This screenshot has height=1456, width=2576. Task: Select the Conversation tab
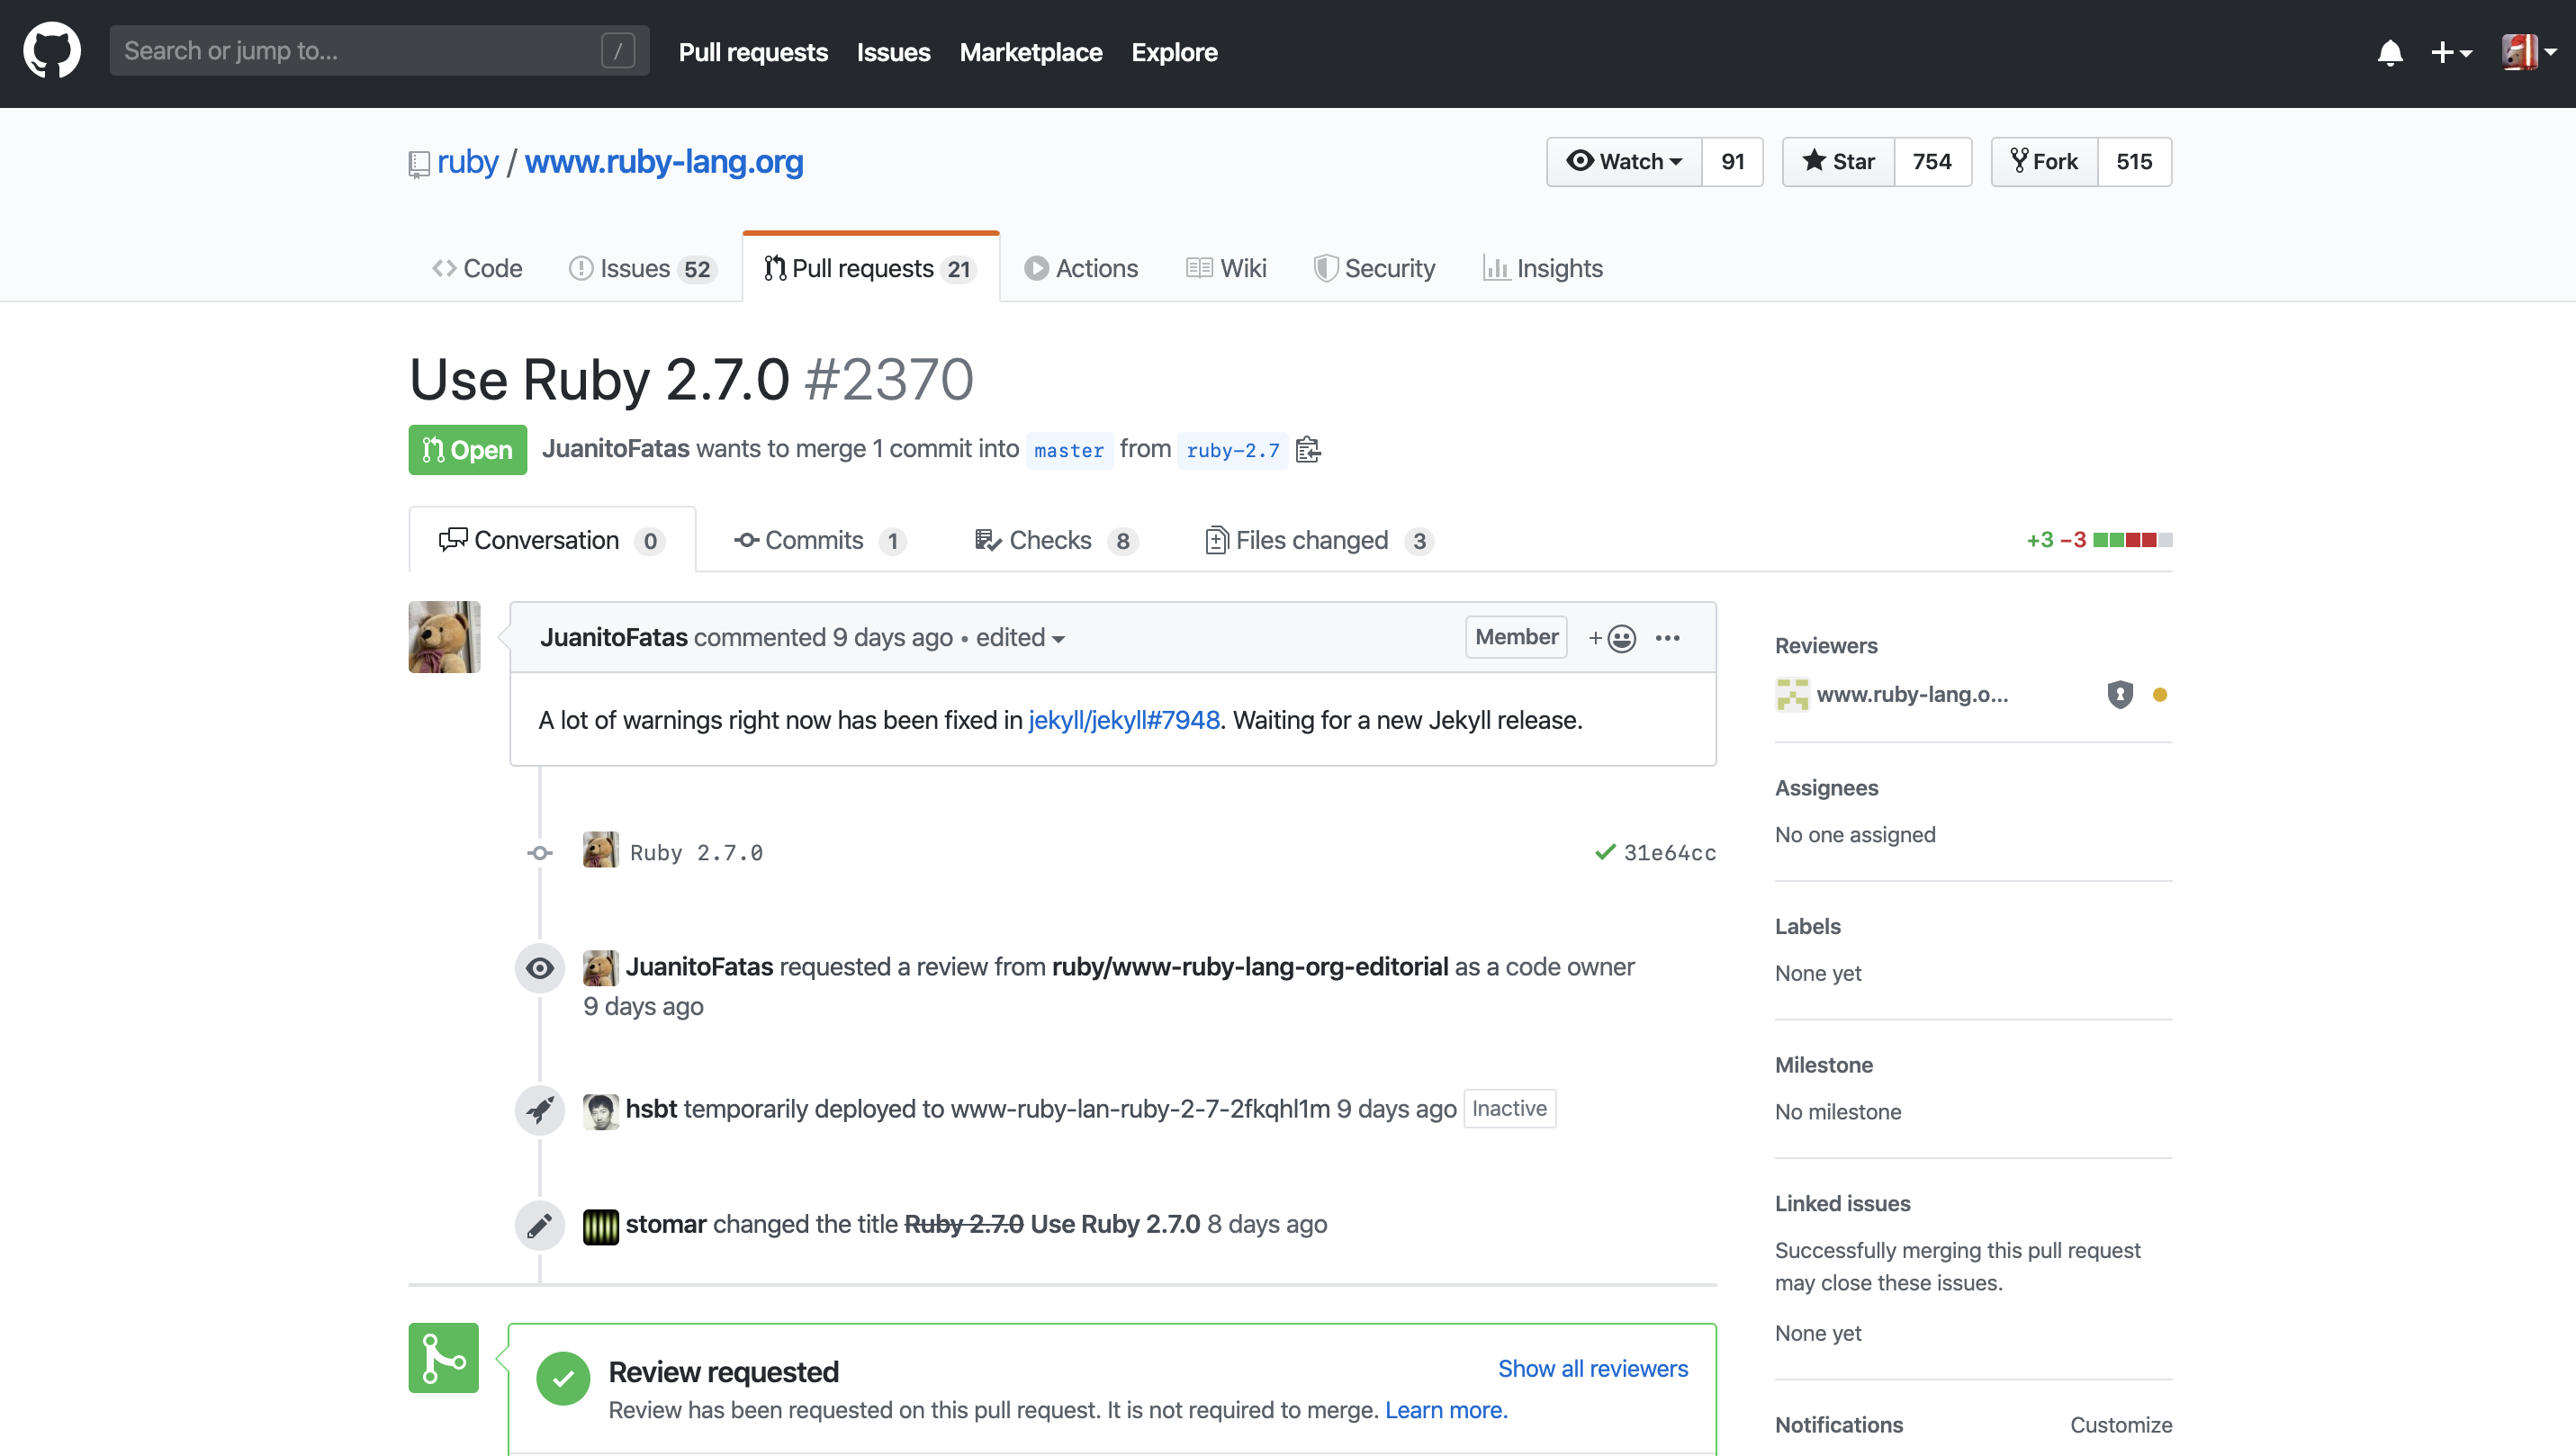coord(552,540)
